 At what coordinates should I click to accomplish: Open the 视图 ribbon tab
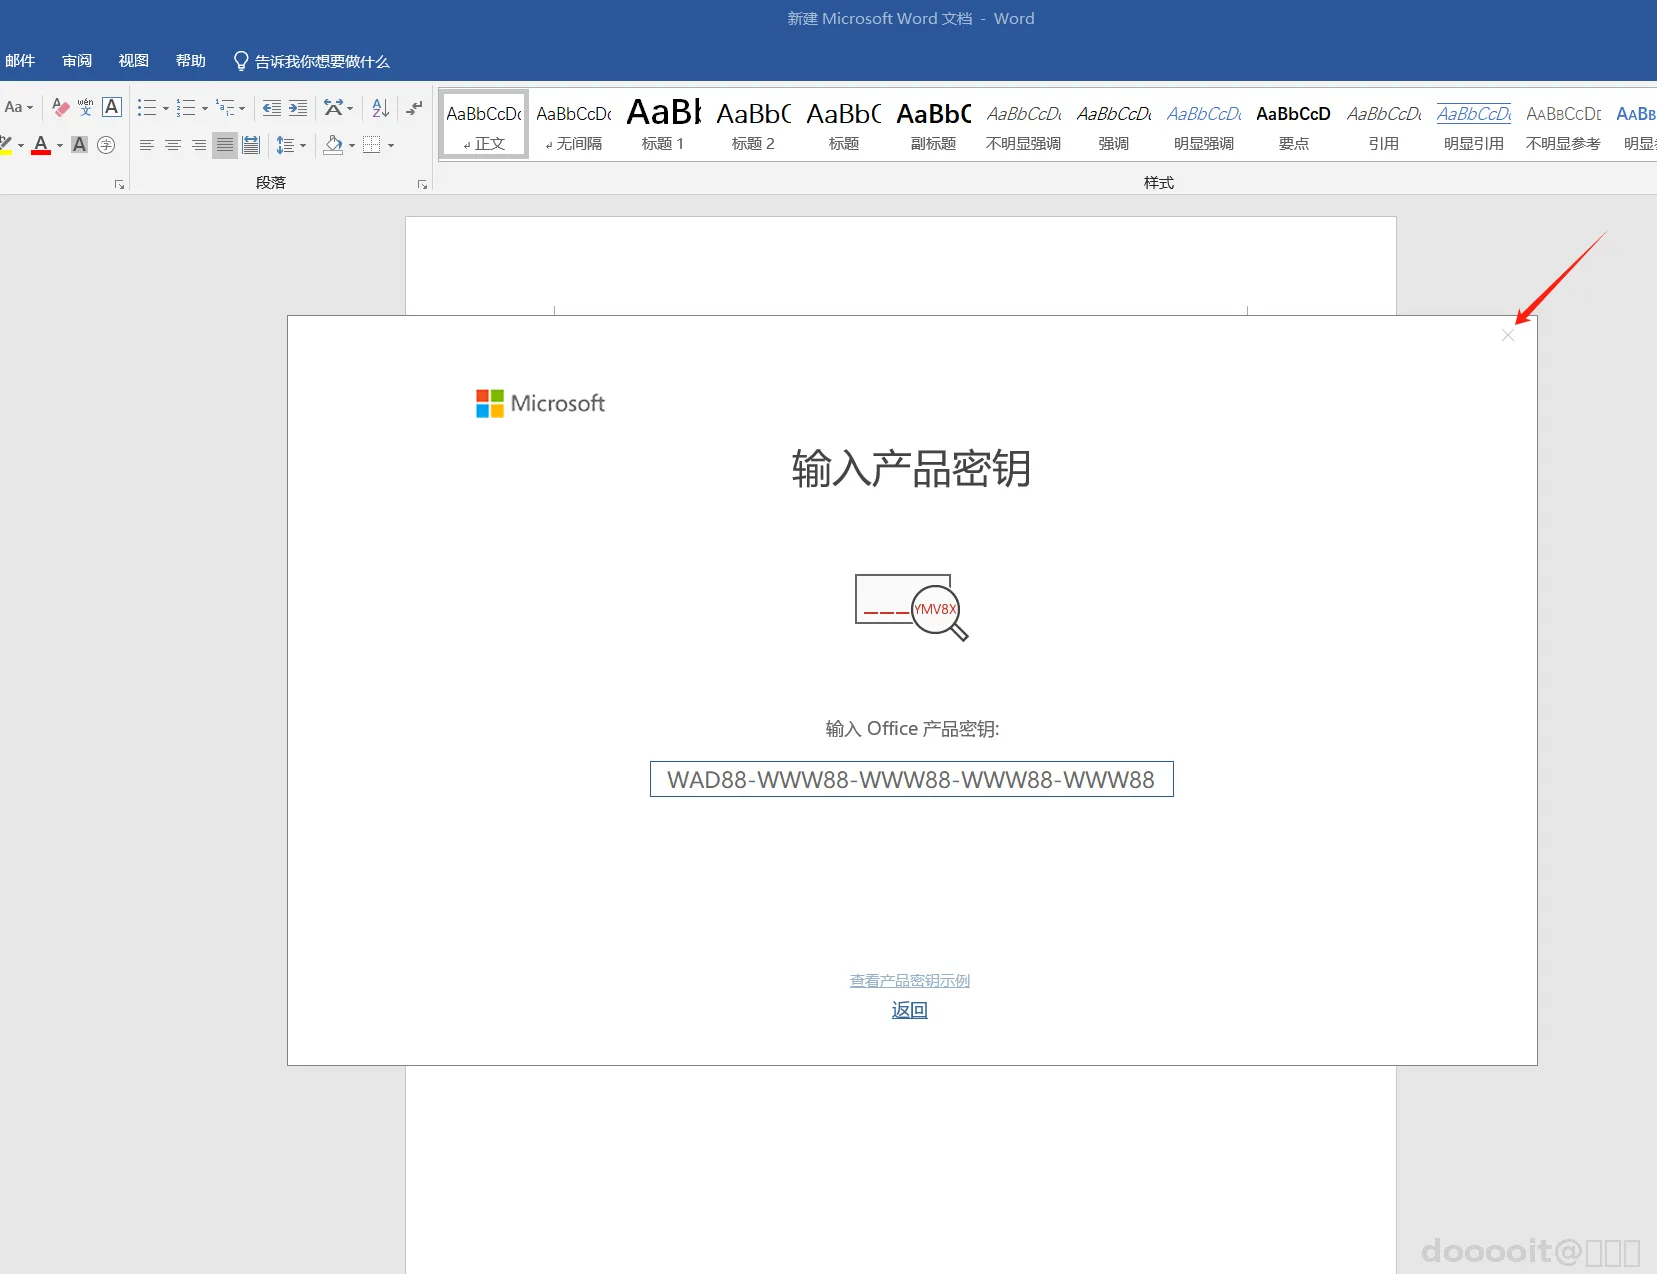click(134, 61)
